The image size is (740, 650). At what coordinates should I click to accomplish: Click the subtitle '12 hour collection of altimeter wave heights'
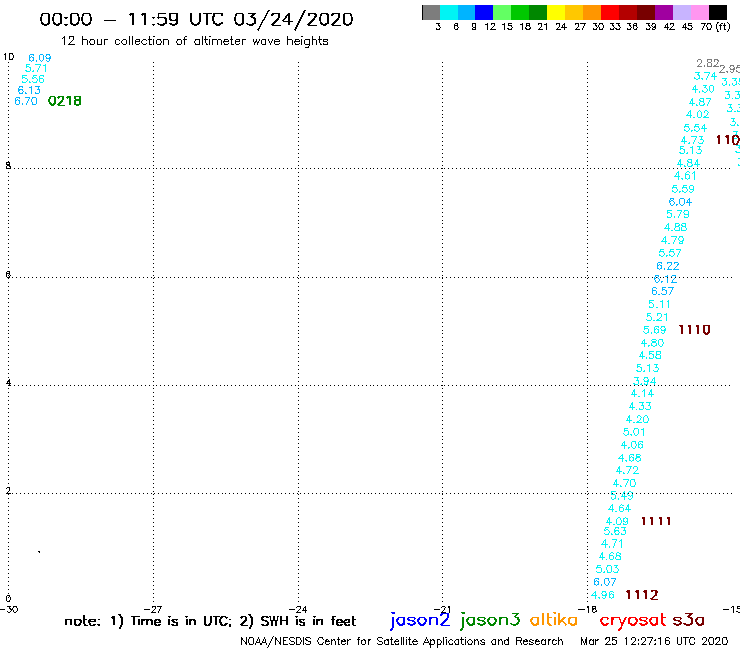pyautogui.click(x=194, y=41)
